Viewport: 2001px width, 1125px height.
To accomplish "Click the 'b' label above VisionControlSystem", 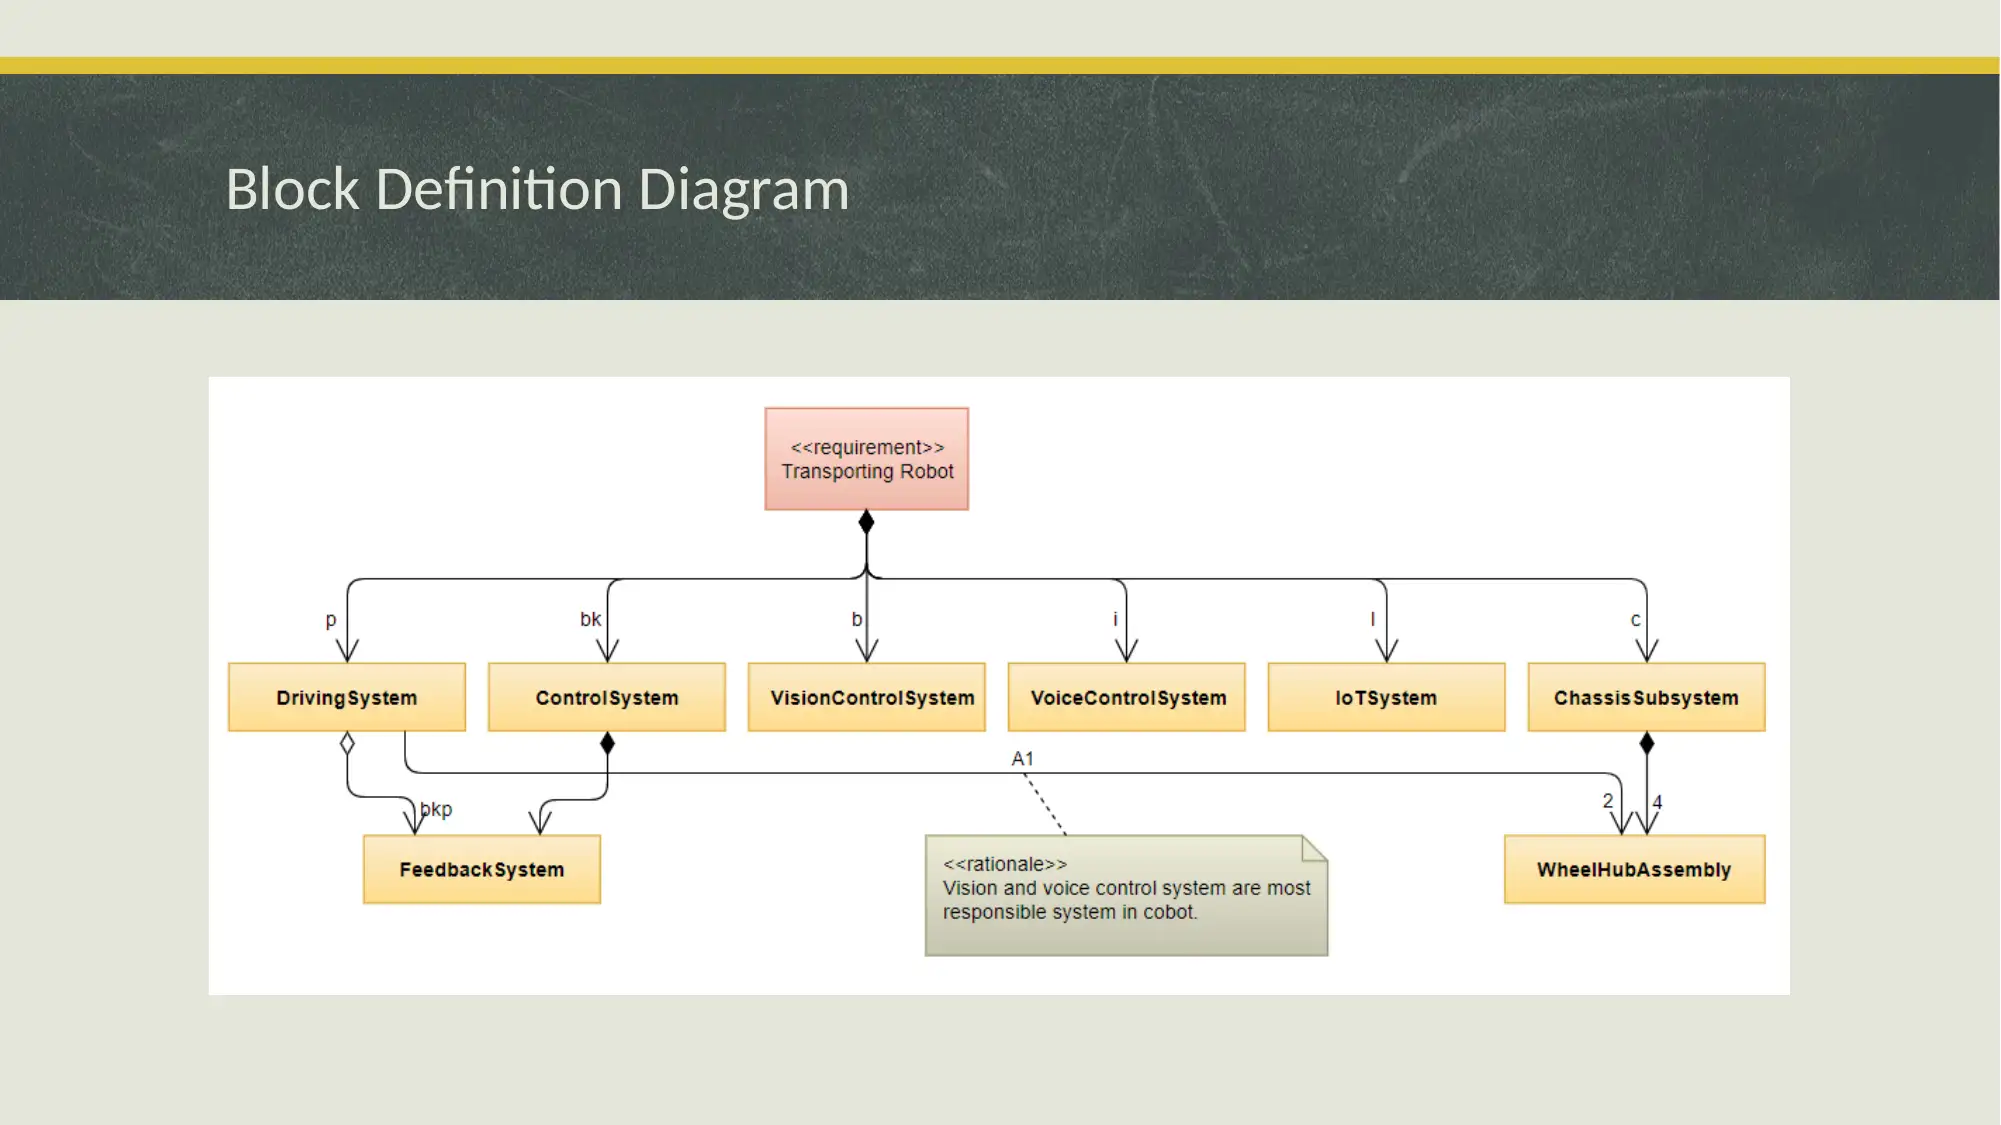I will 857,619.
